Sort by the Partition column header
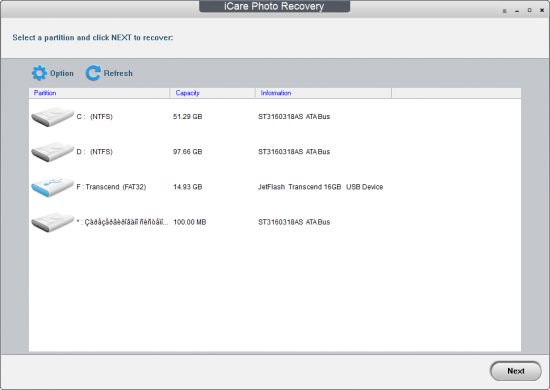Image resolution: width=550 pixels, height=390 pixels. [x=99, y=93]
